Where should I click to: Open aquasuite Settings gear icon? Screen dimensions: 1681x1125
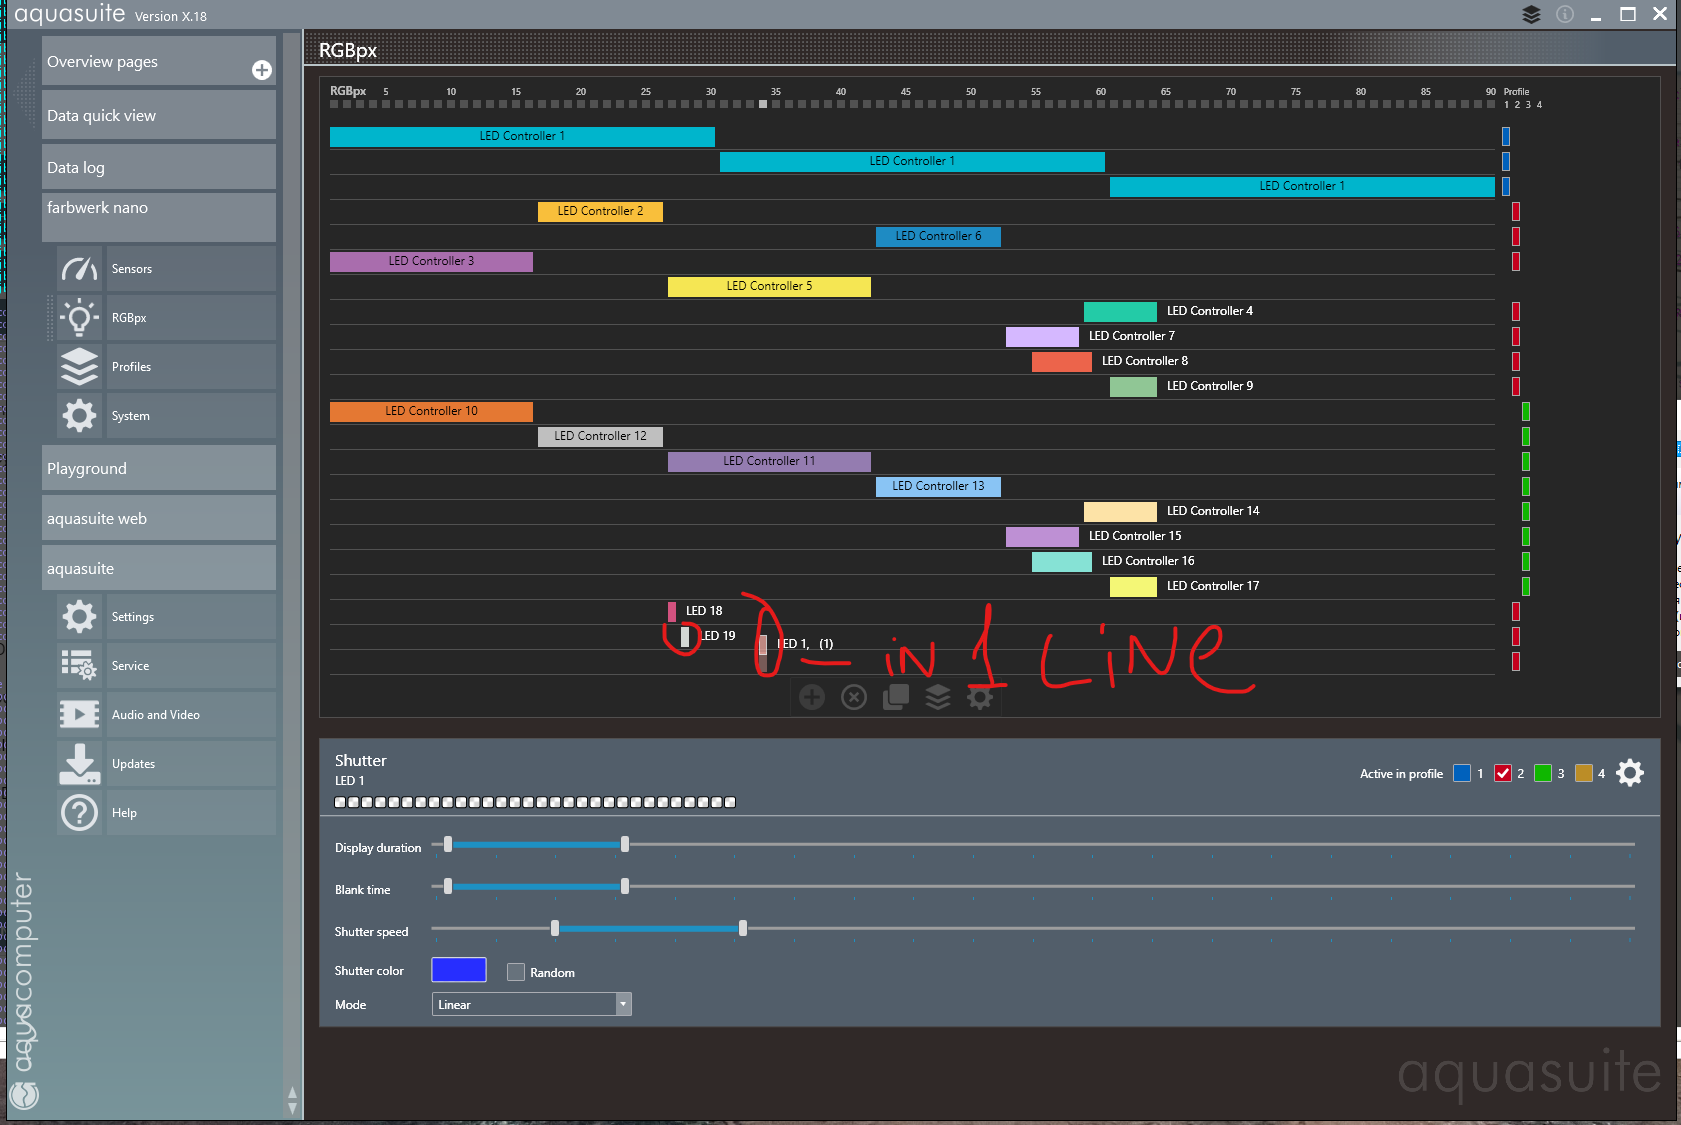point(80,617)
